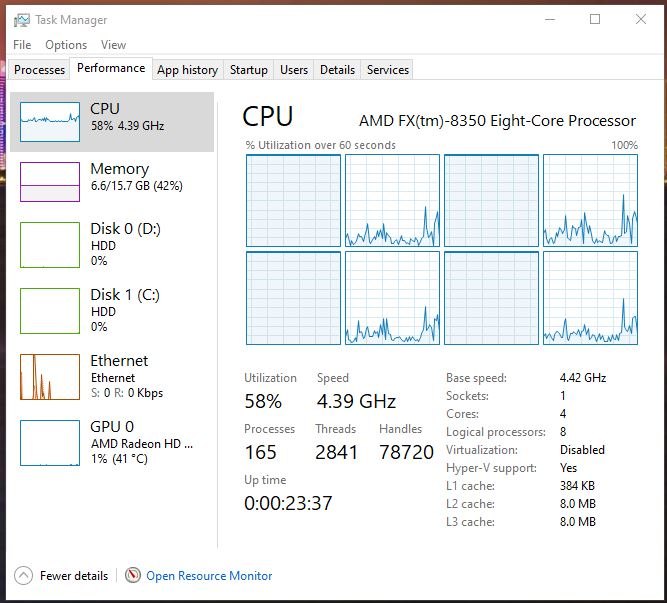The width and height of the screenshot is (667, 603).
Task: Select the Memory usage graph thumbnail
Action: coord(50,181)
